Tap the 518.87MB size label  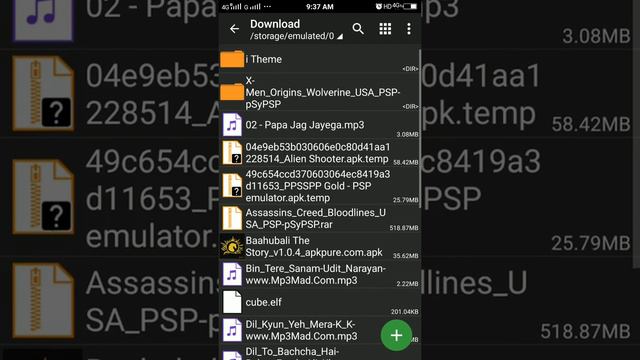coord(404,228)
